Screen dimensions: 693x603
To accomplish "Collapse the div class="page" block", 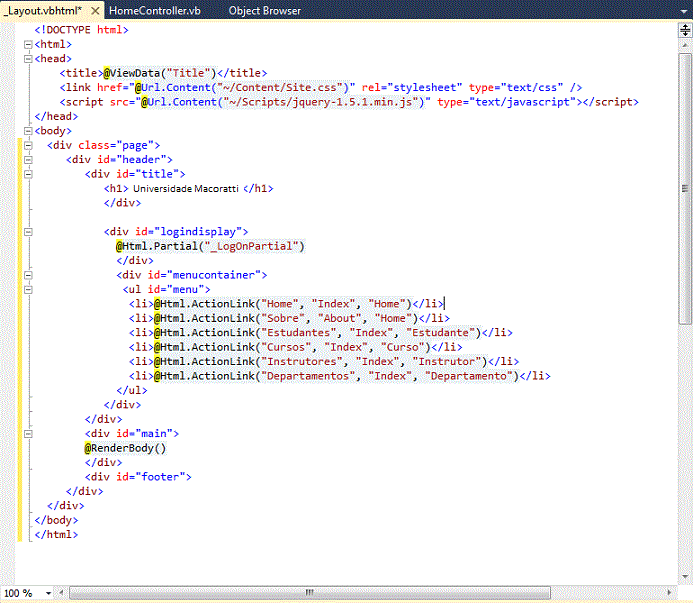I will [x=28, y=145].
